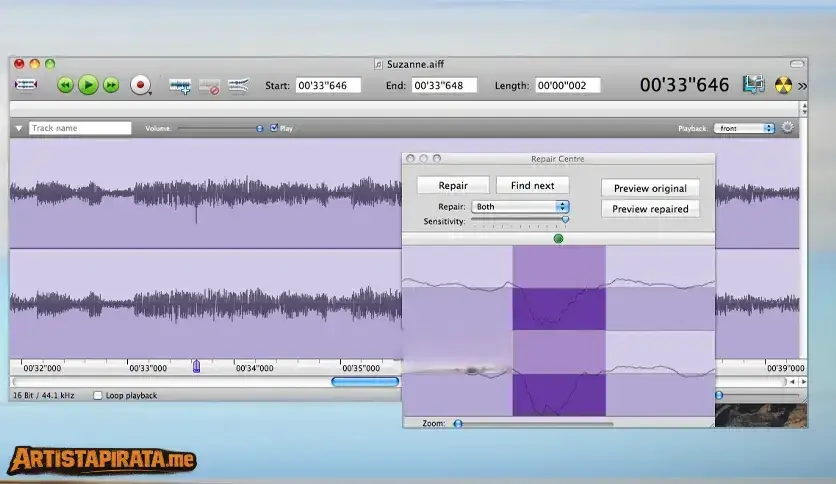Click the vertical scroll stepper at top right
This screenshot has height=484, width=836.
[804, 109]
